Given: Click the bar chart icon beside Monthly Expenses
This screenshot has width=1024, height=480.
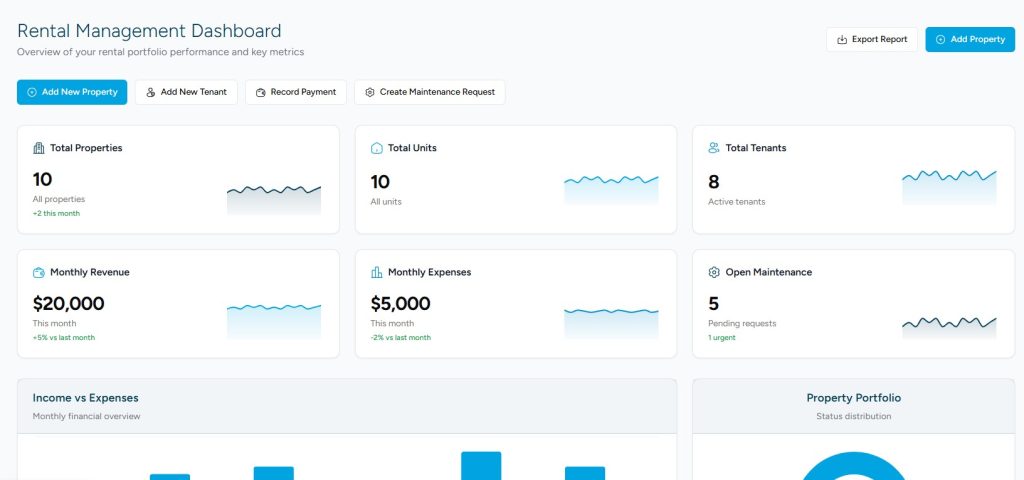Looking at the screenshot, I should [377, 272].
